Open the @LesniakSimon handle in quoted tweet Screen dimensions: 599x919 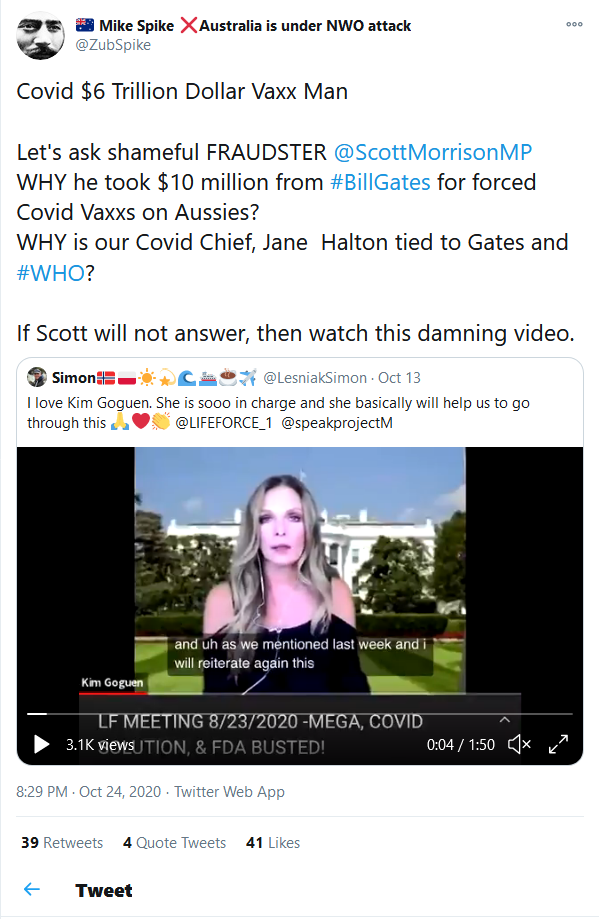coord(315,378)
